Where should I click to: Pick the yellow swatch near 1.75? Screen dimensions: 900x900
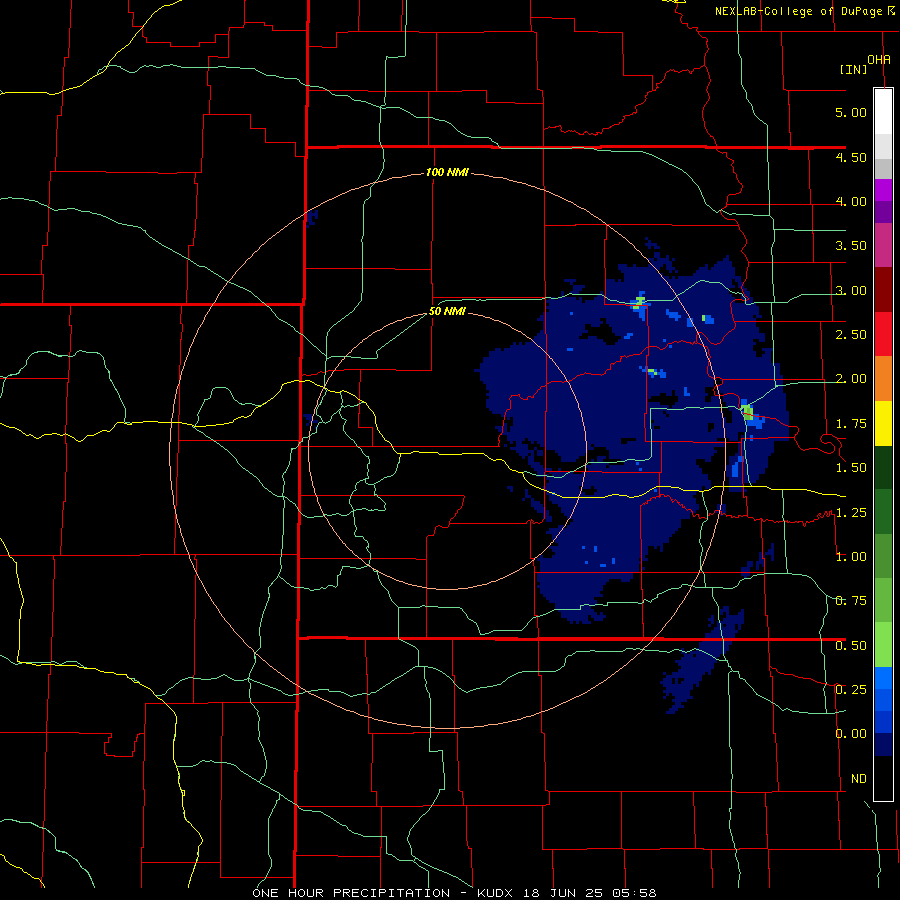(883, 423)
